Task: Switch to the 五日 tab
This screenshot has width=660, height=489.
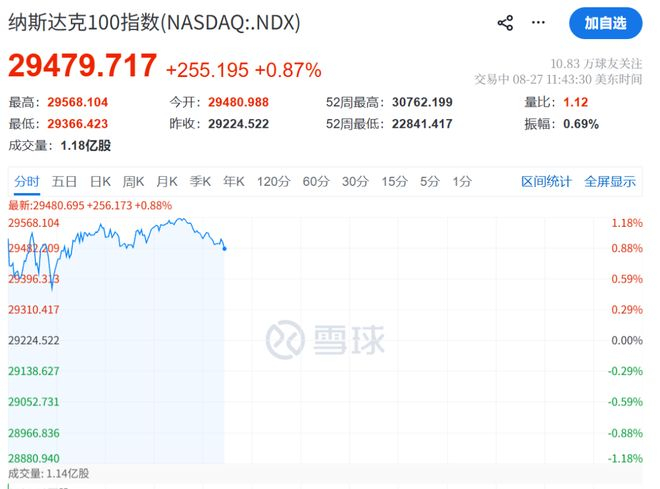Action: pos(64,181)
